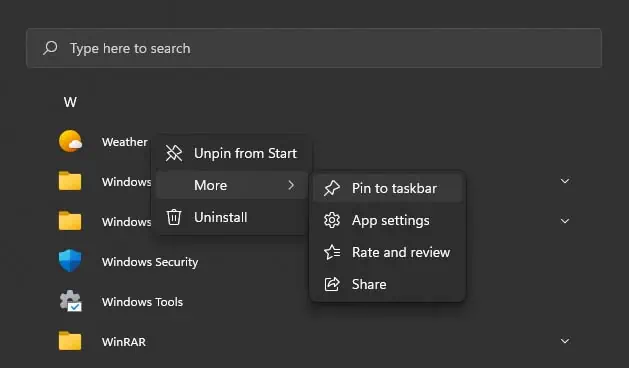Choose Rate and review
The height and width of the screenshot is (368, 629).
tap(388, 252)
